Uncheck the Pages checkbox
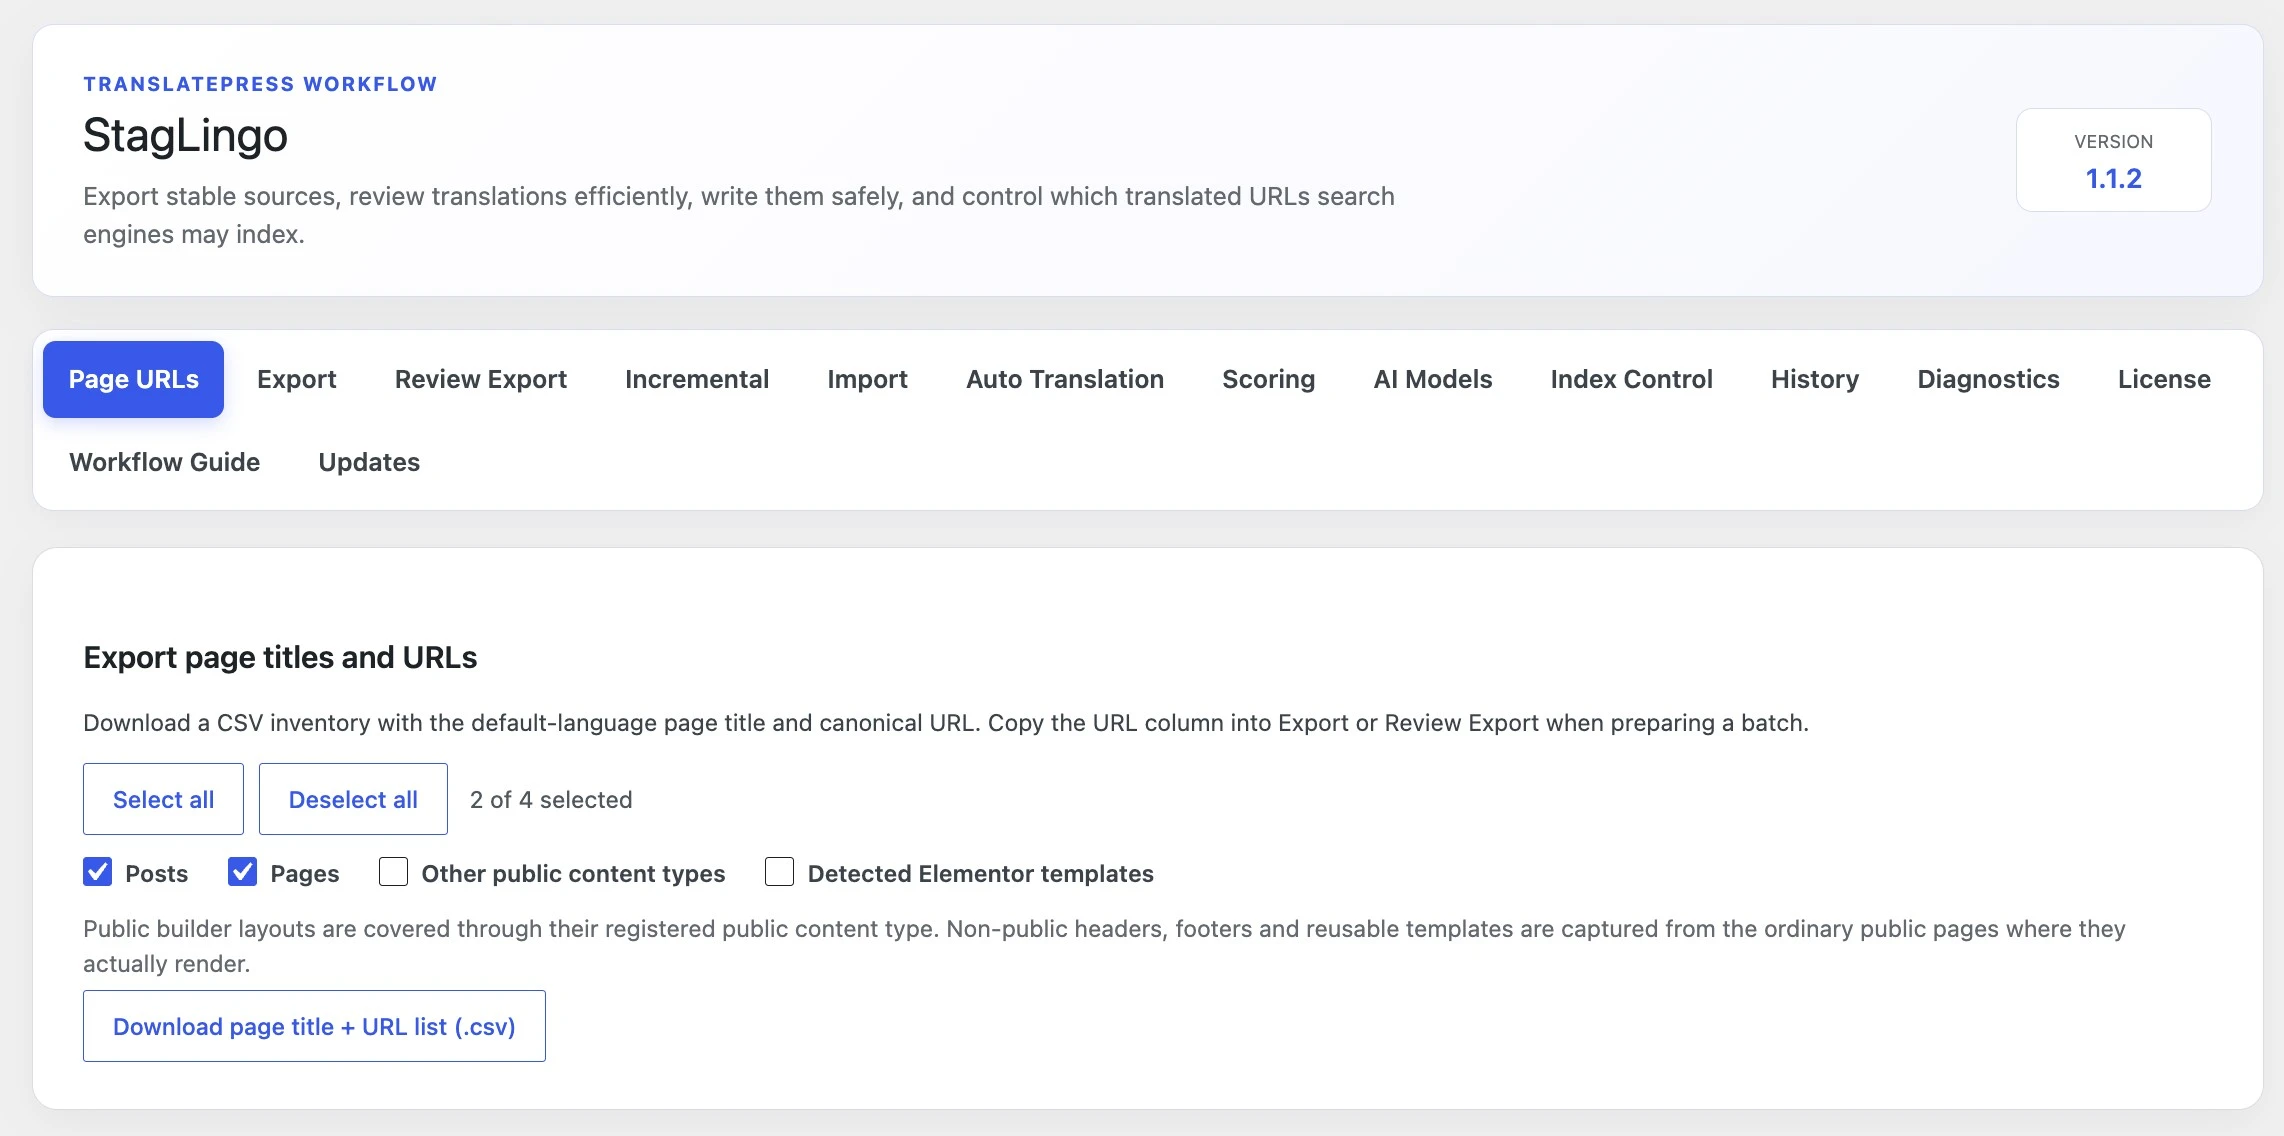Screen dimensions: 2284x1136 tap(243, 872)
